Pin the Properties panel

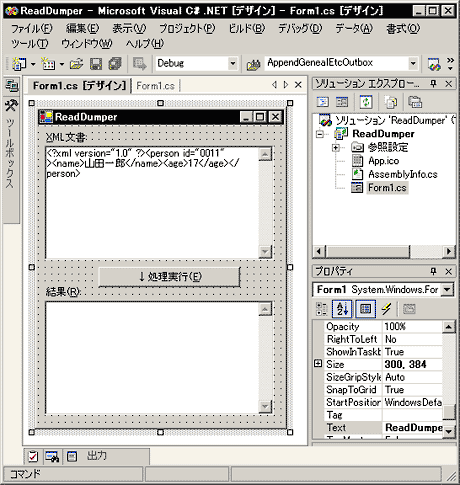[433, 272]
